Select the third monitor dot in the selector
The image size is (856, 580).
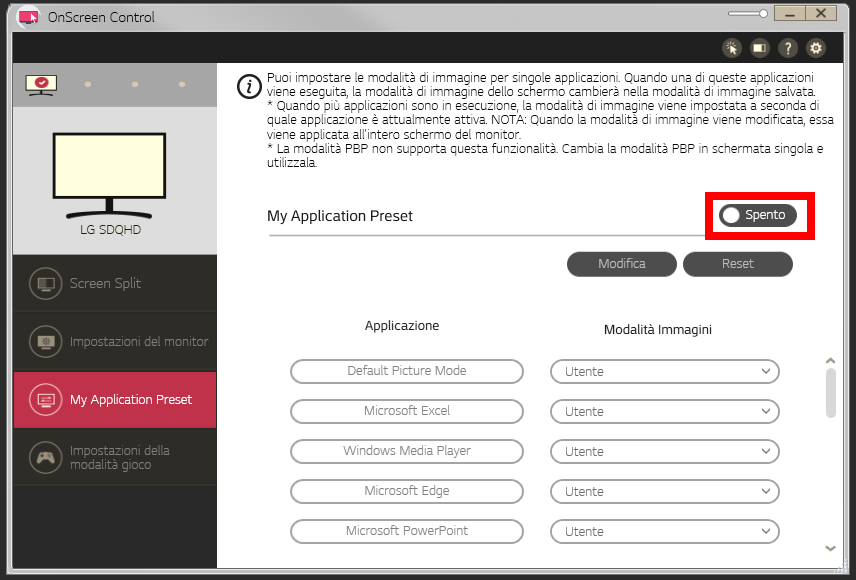[x=135, y=84]
